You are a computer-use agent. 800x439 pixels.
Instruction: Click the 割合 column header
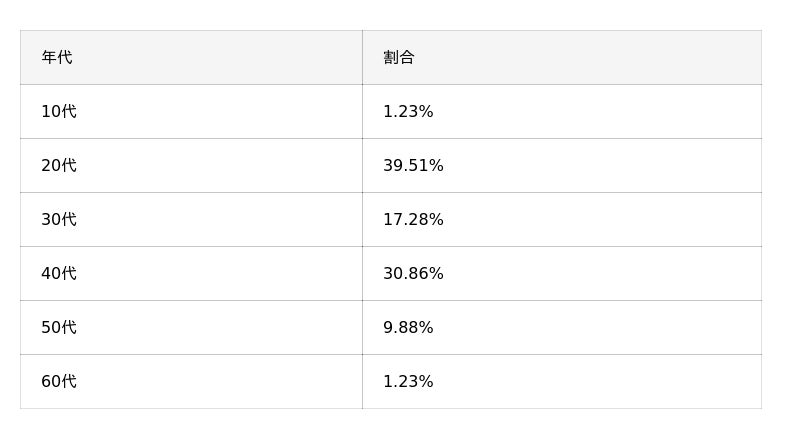[398, 58]
